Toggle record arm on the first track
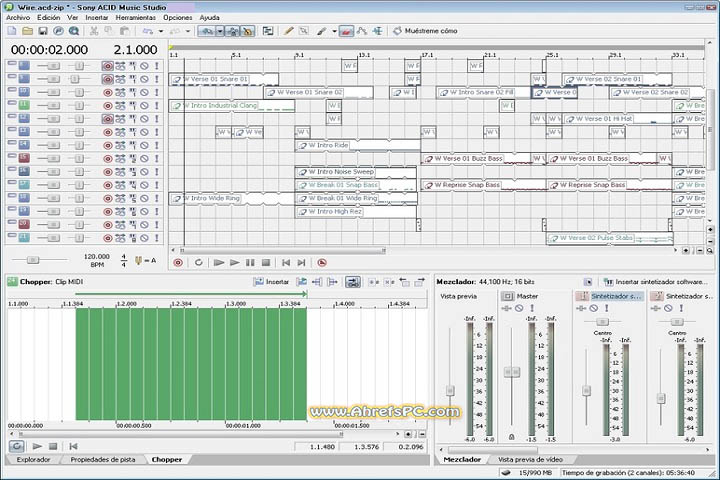Screen dimensions: 720x480 [107, 66]
